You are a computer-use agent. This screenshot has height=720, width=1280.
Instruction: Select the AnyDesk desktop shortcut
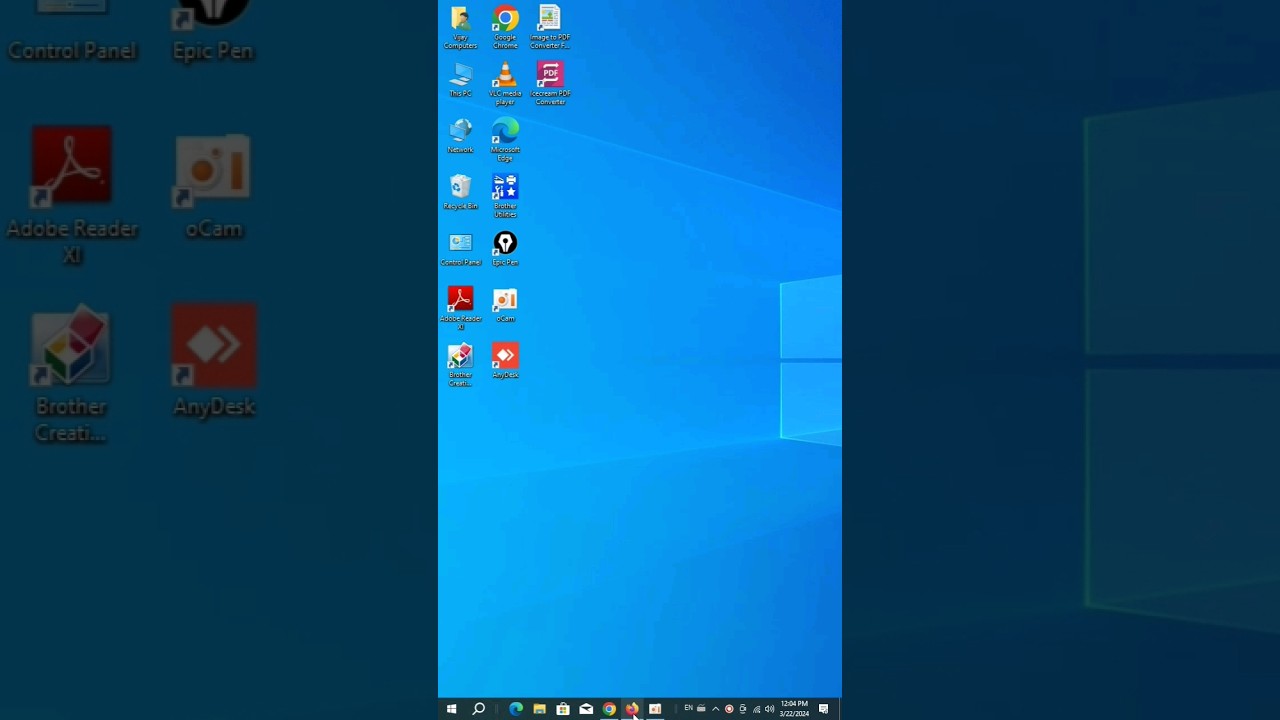click(x=505, y=361)
